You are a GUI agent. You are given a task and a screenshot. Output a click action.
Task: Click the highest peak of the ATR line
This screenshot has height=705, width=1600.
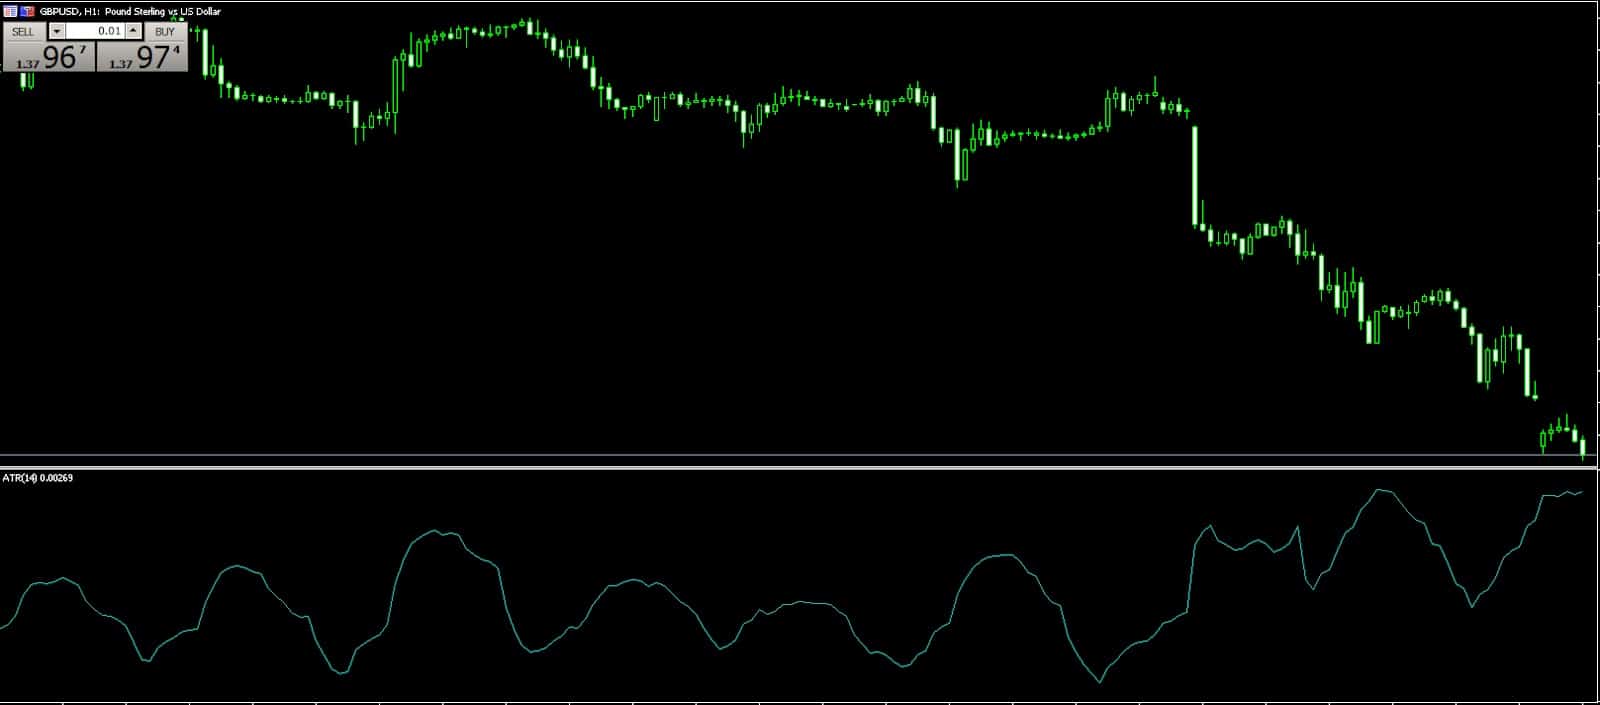pyautogui.click(x=1381, y=490)
